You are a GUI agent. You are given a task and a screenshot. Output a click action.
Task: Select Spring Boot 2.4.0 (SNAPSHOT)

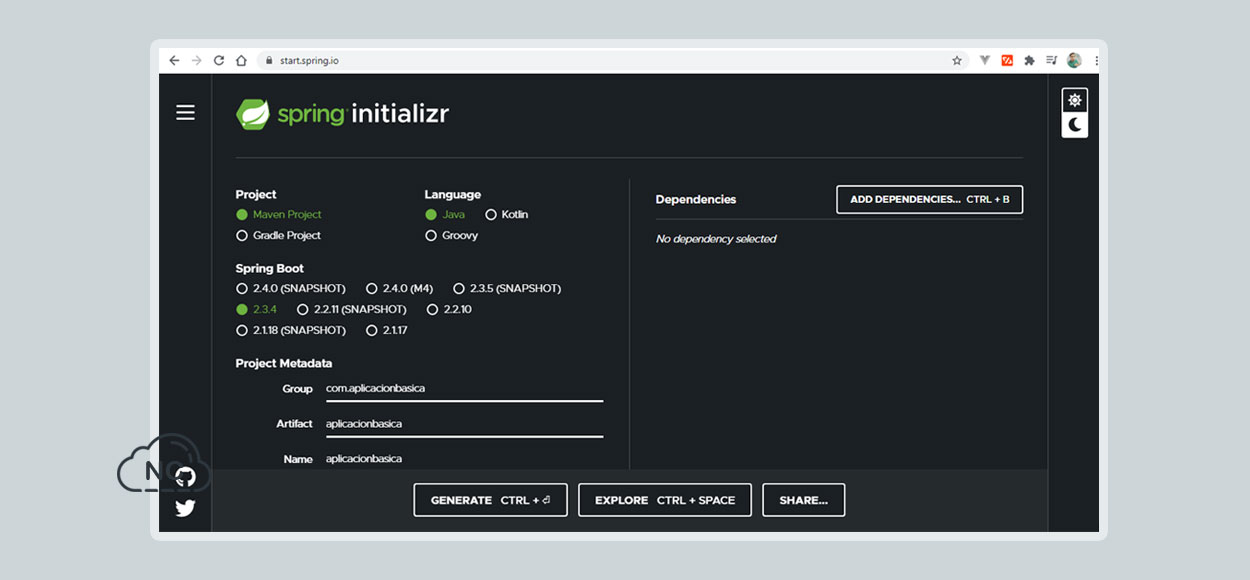pos(291,289)
